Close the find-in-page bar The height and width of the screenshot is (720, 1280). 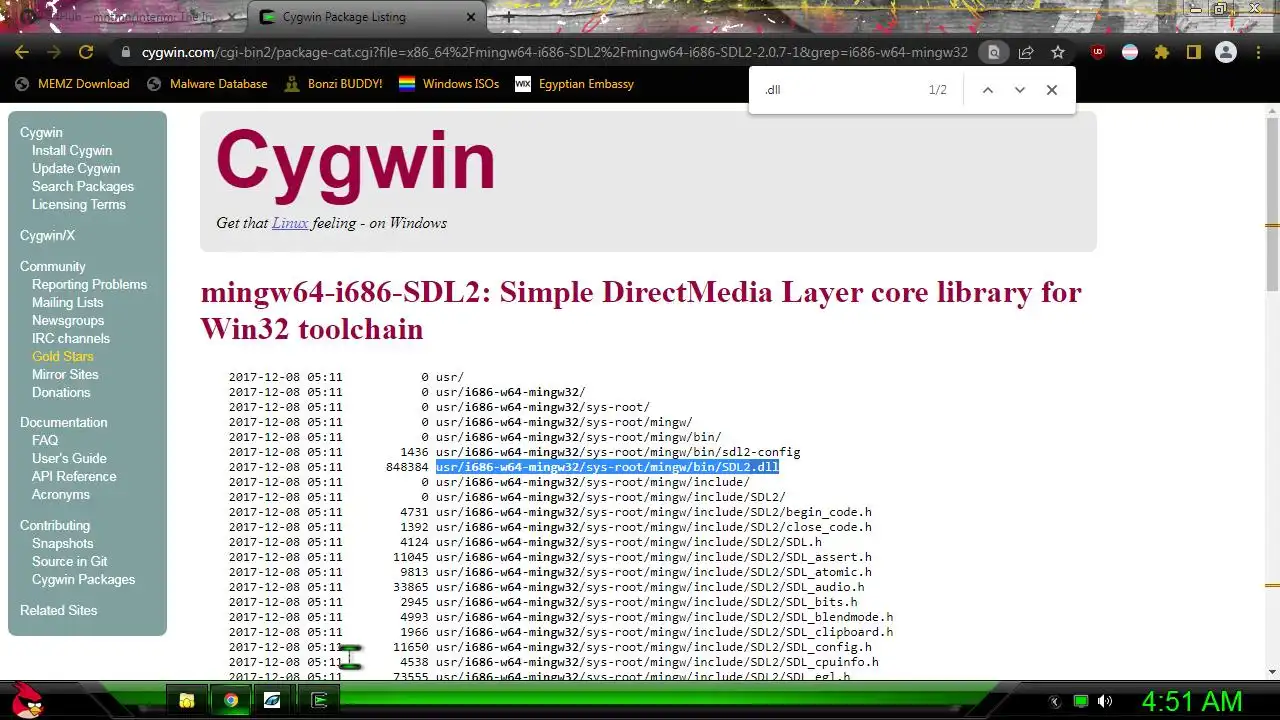(1051, 90)
